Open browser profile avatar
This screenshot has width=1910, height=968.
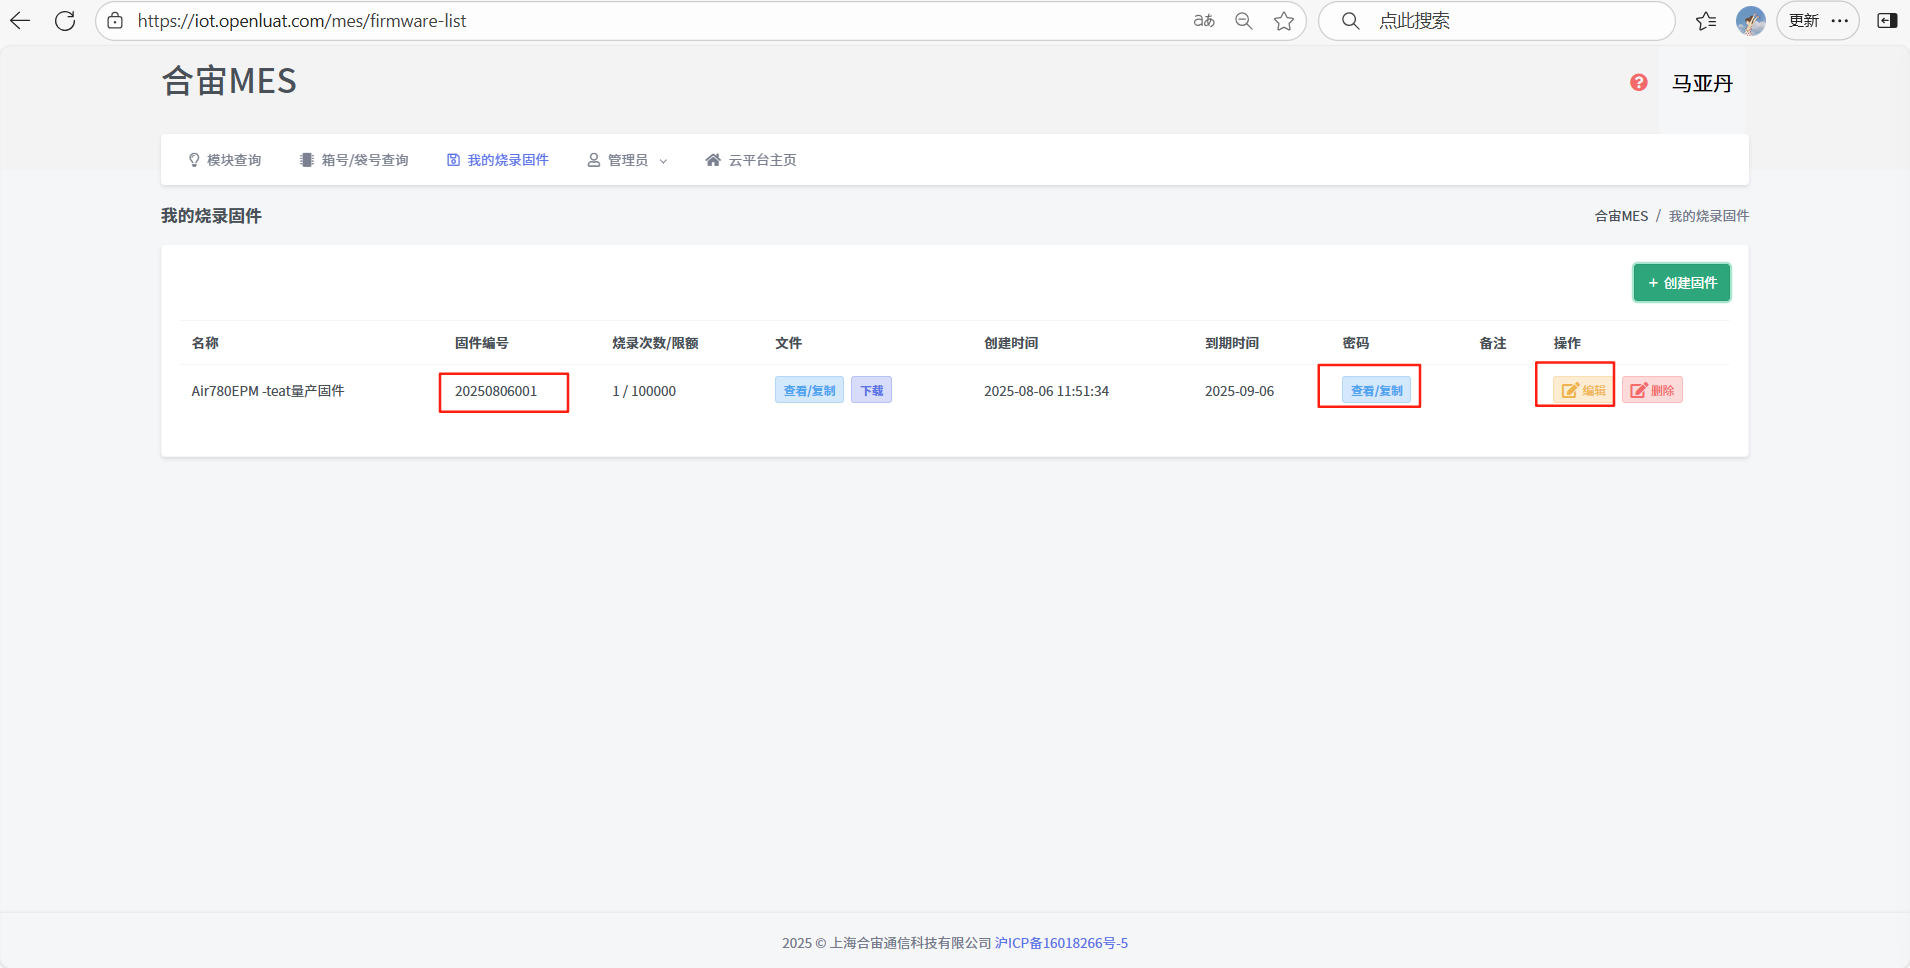point(1751,21)
